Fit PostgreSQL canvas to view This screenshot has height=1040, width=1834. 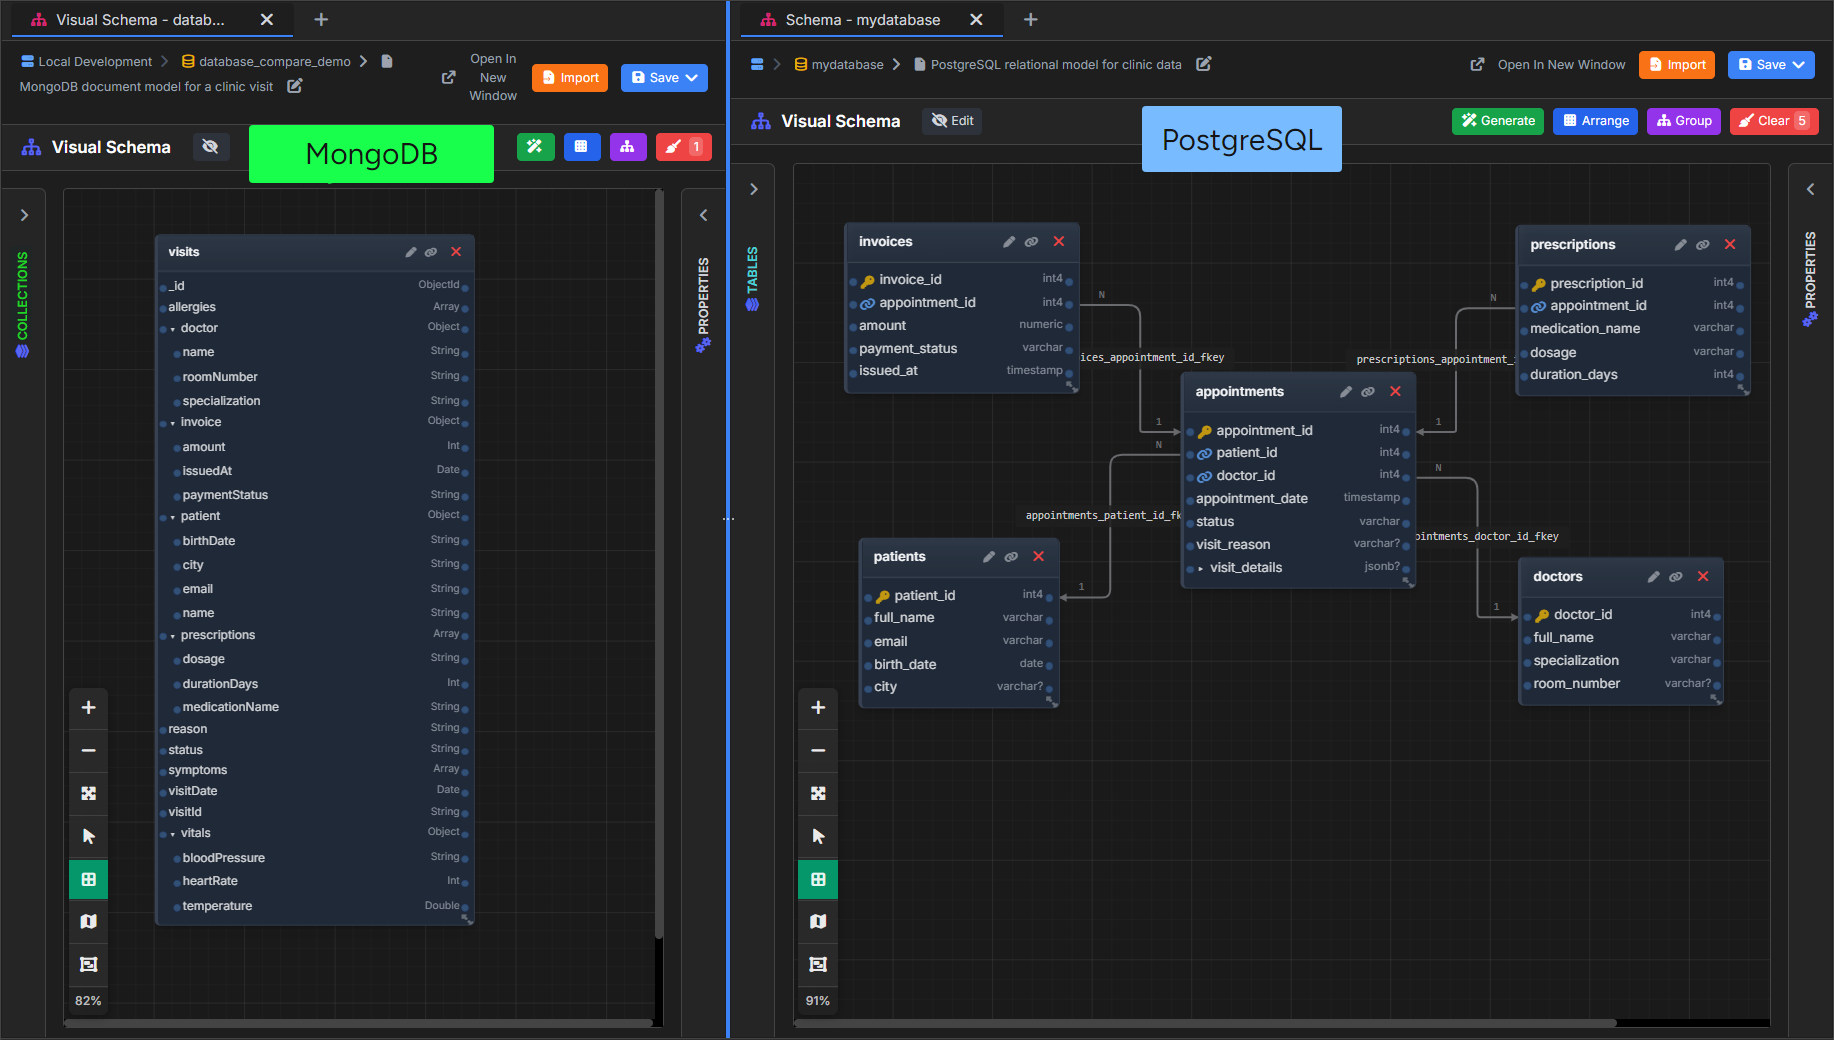[818, 794]
